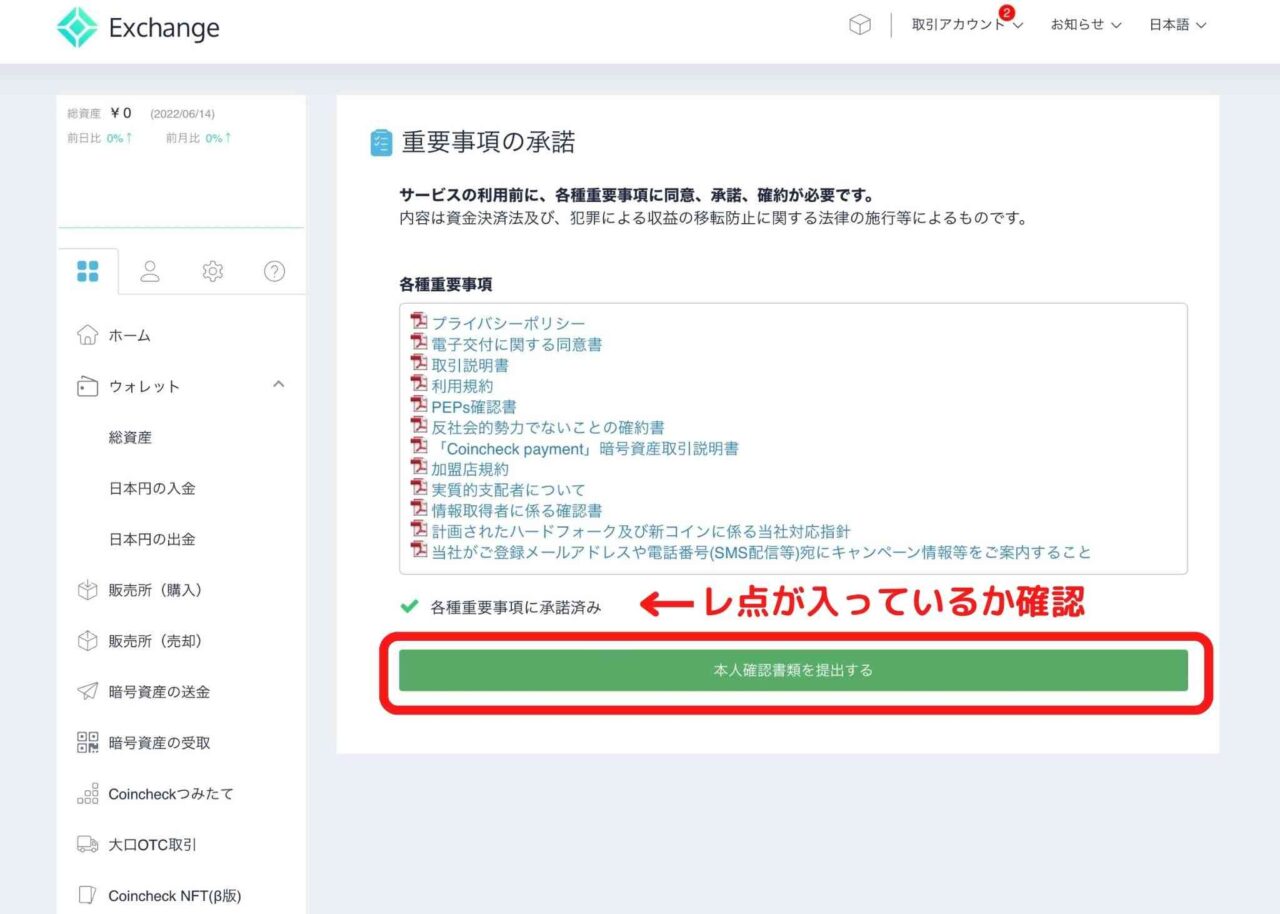The image size is (1280, 914).
Task: Click the 販売所（売却）cube icon
Action: (x=88, y=641)
